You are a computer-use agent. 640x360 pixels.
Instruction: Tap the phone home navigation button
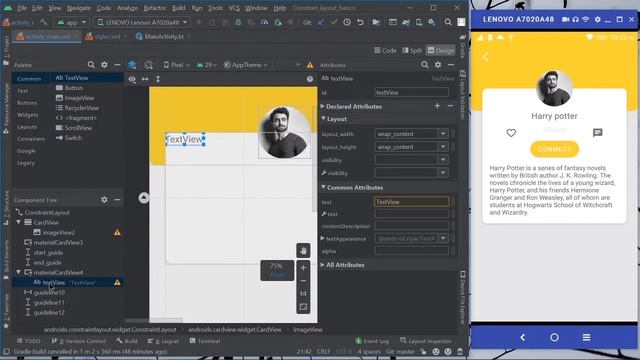pos(554,338)
